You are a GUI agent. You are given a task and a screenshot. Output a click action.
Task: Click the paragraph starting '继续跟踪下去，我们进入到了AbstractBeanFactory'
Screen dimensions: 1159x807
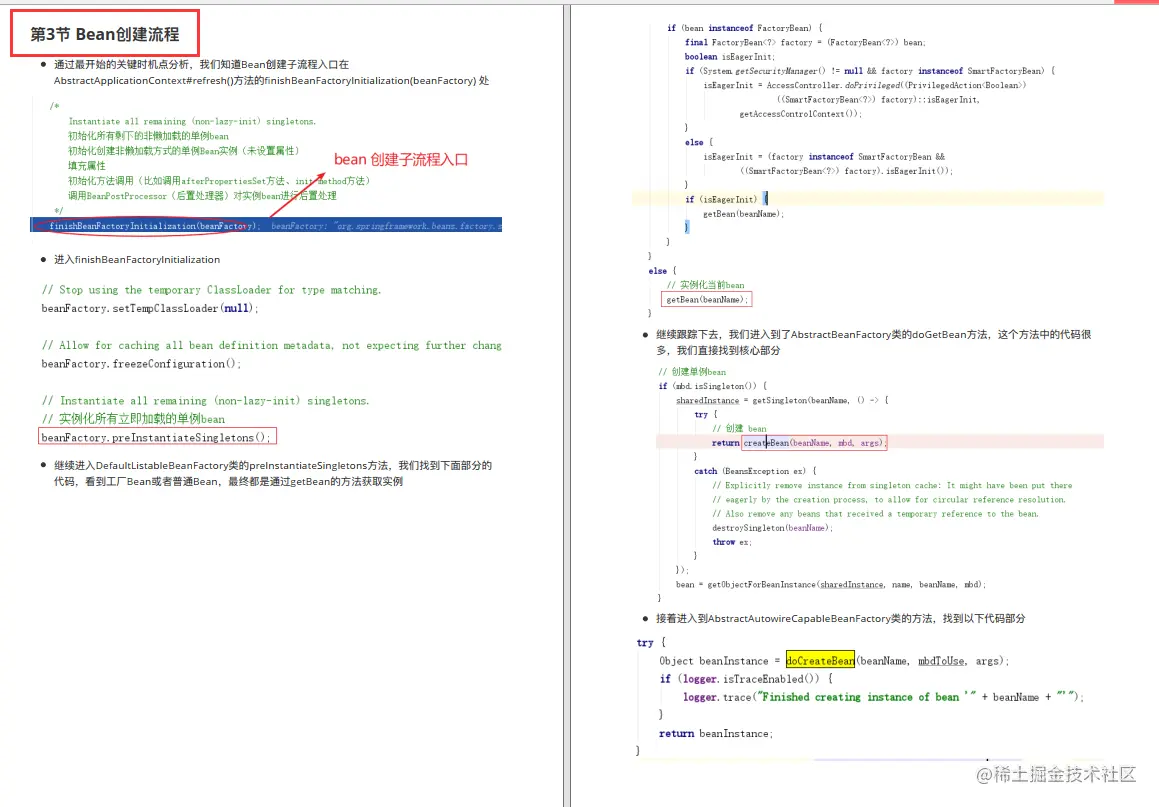click(x=874, y=342)
